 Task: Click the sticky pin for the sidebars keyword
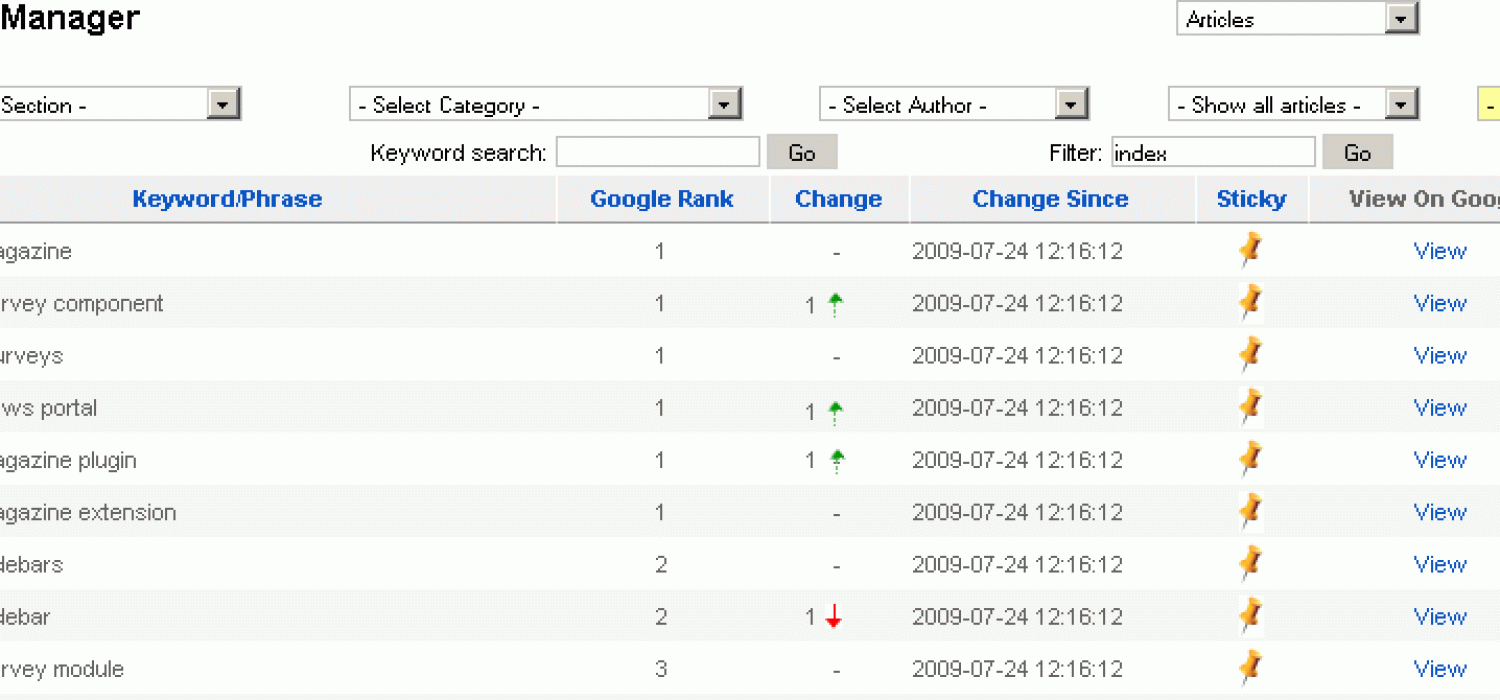point(1249,563)
